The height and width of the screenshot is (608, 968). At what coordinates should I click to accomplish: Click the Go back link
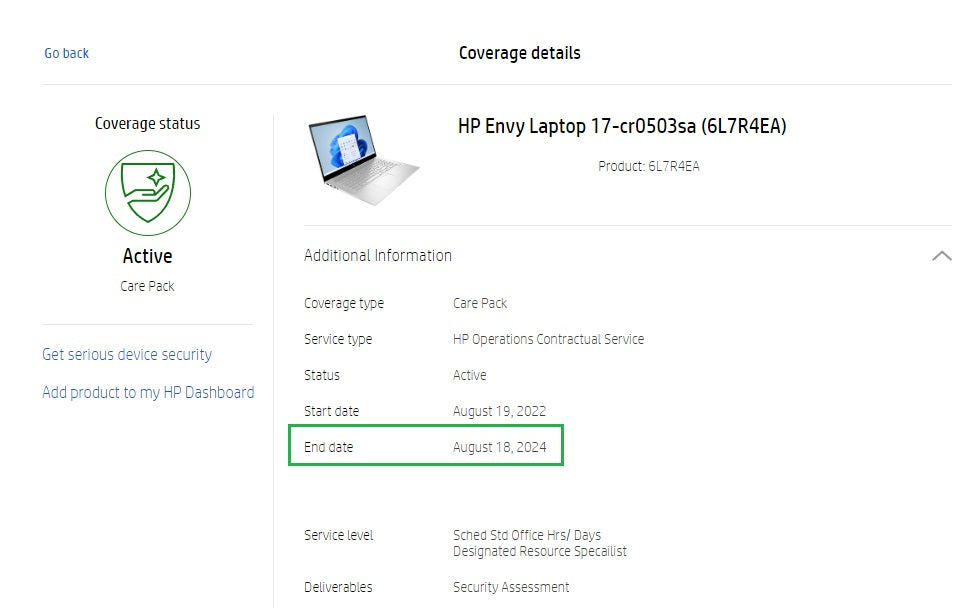tap(66, 53)
